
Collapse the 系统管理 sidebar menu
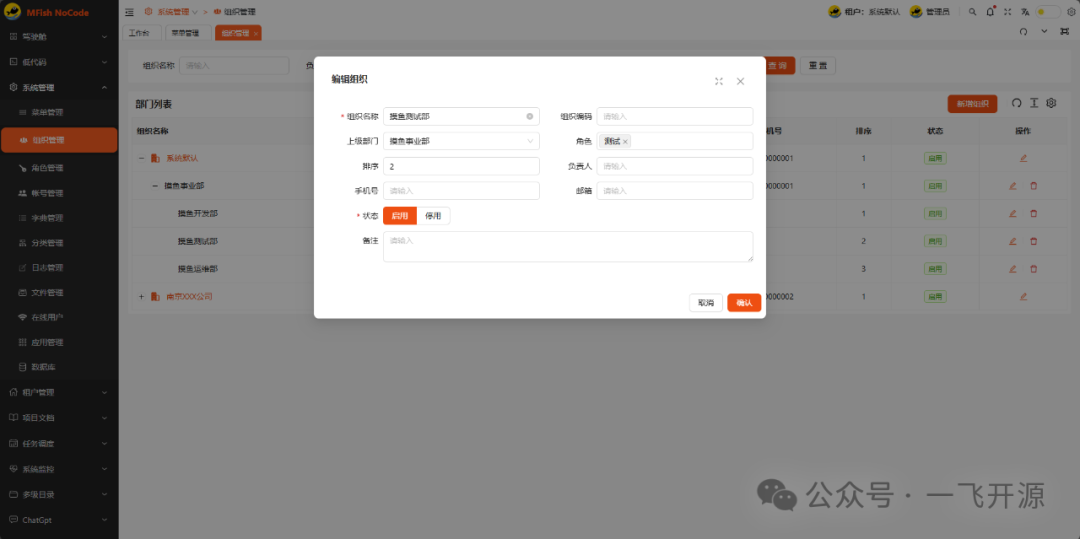[x=59, y=87]
